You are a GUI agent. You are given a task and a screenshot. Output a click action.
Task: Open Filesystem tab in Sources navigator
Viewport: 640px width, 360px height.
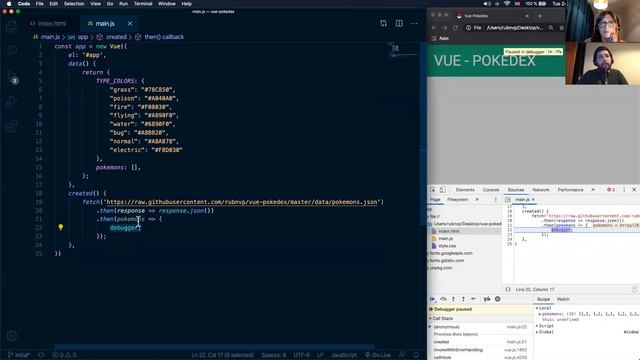click(x=458, y=200)
